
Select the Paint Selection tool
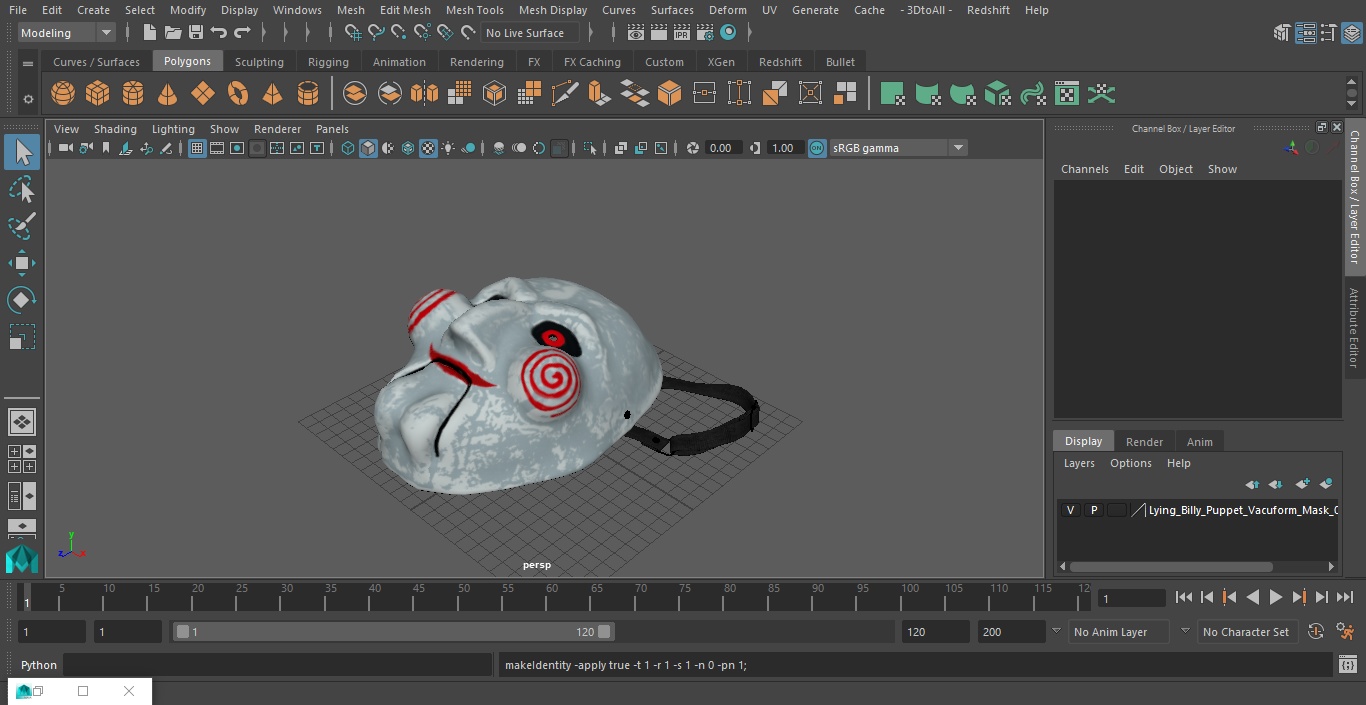(22, 226)
